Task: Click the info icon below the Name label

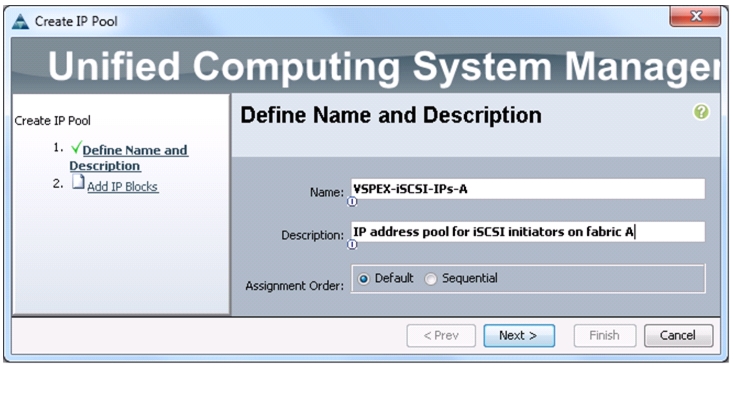Action: tap(352, 202)
